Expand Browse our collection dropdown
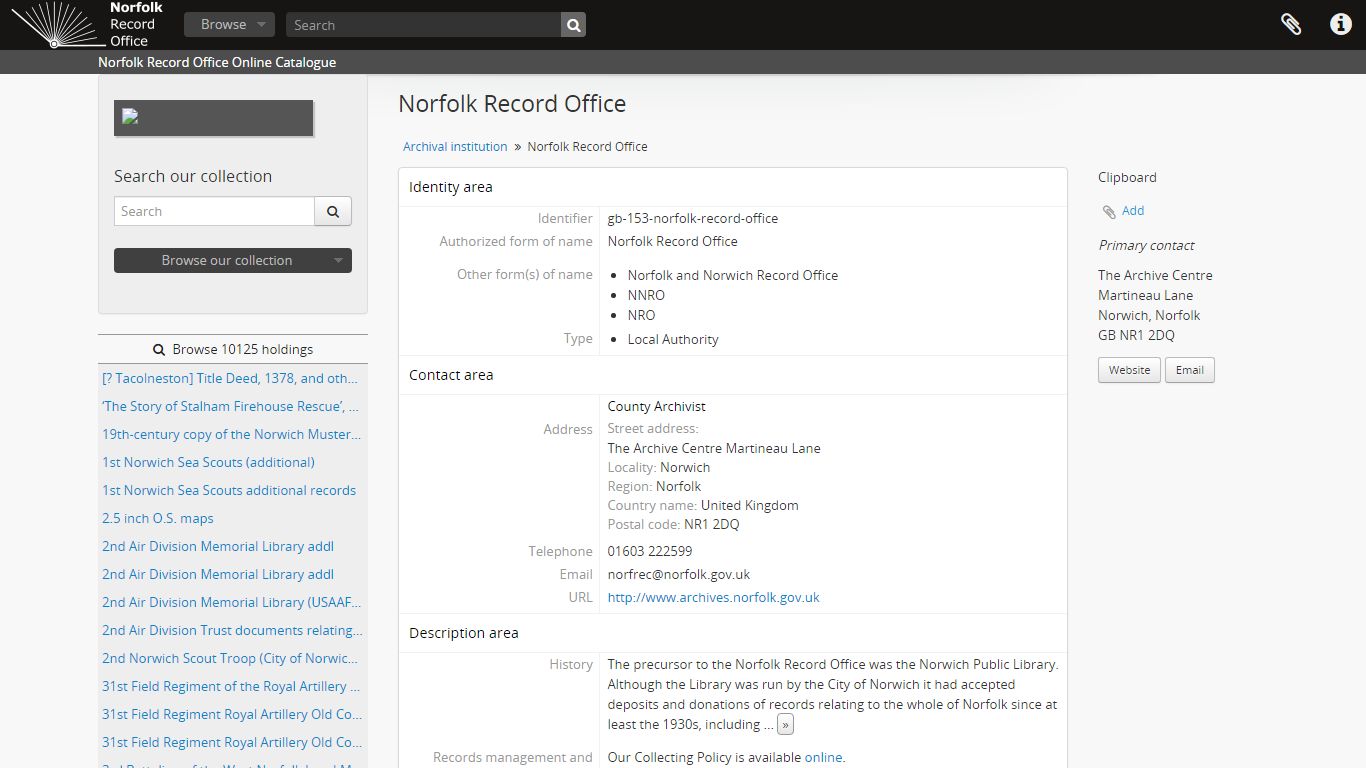Image resolution: width=1366 pixels, height=768 pixels. point(233,260)
